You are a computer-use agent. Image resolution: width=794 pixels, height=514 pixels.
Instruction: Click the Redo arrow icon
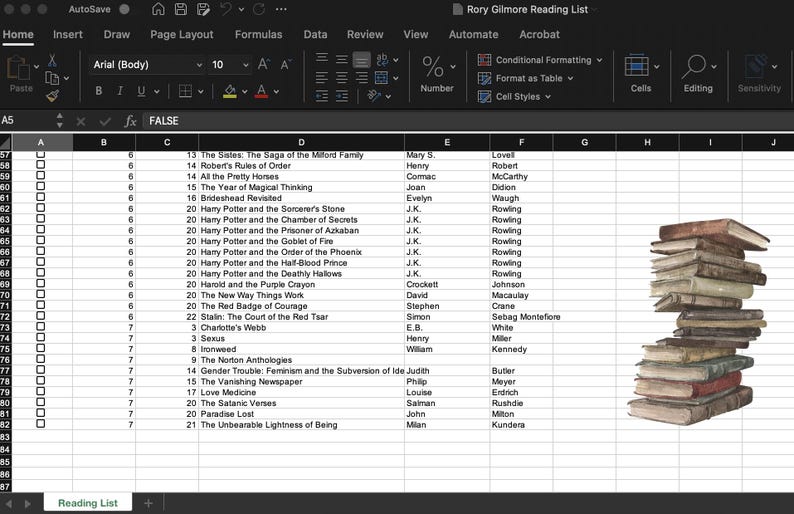(259, 9)
